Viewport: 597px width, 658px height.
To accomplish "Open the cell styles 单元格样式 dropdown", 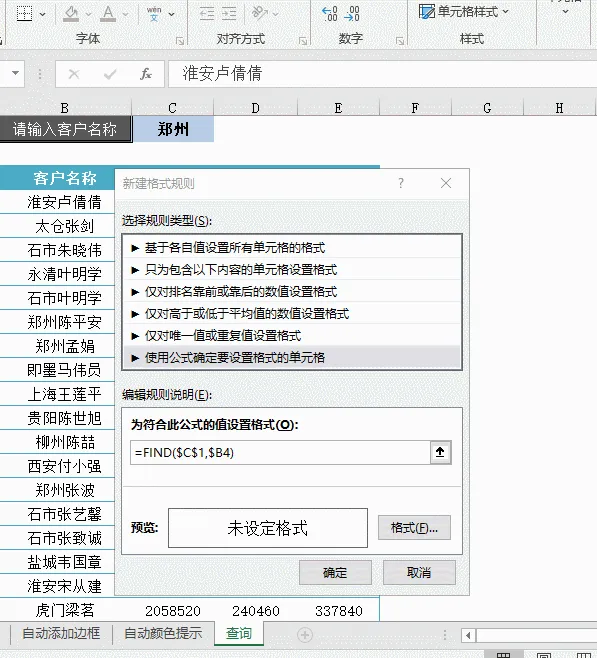I will (463, 12).
